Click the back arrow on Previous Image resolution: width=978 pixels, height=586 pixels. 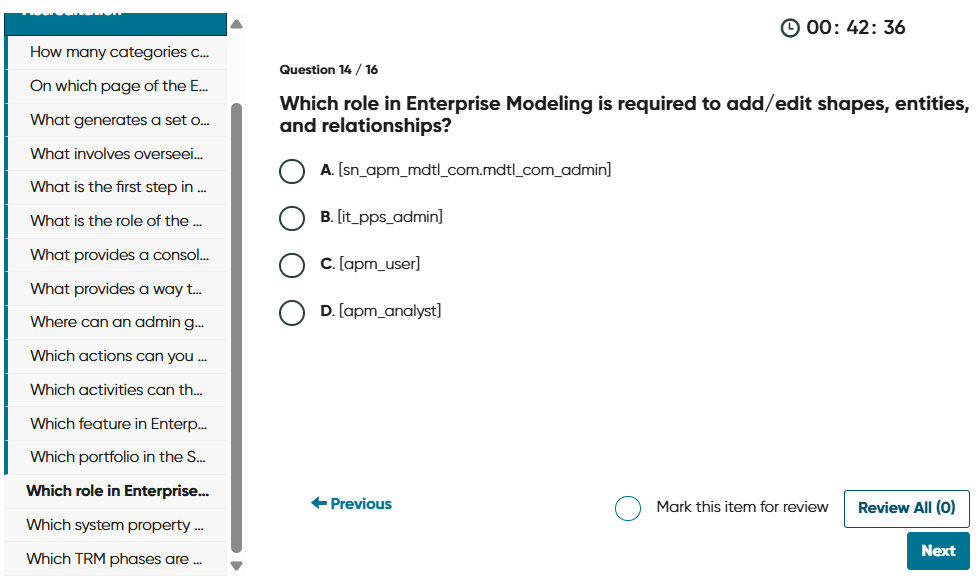[x=317, y=503]
